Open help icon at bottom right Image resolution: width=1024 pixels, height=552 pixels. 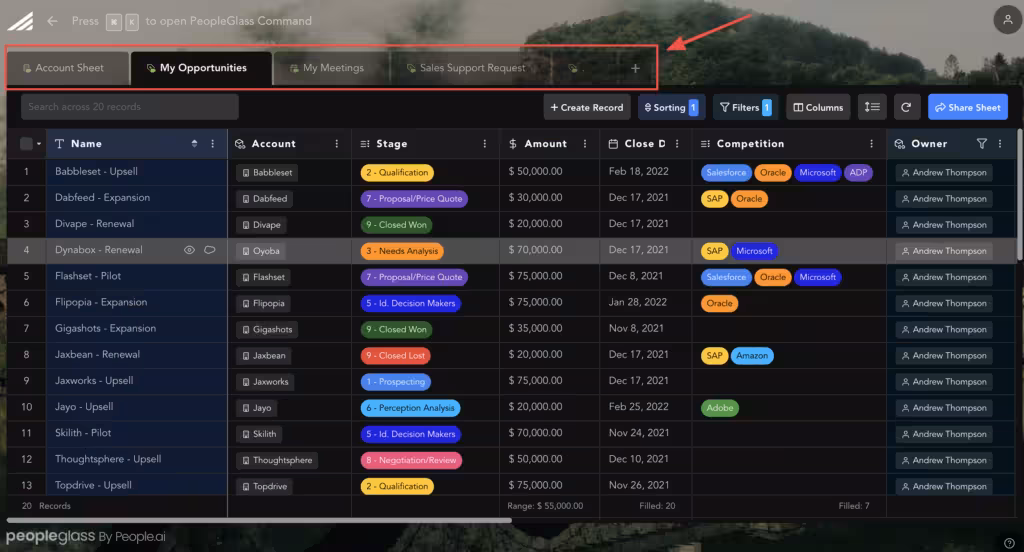click(x=1009, y=543)
